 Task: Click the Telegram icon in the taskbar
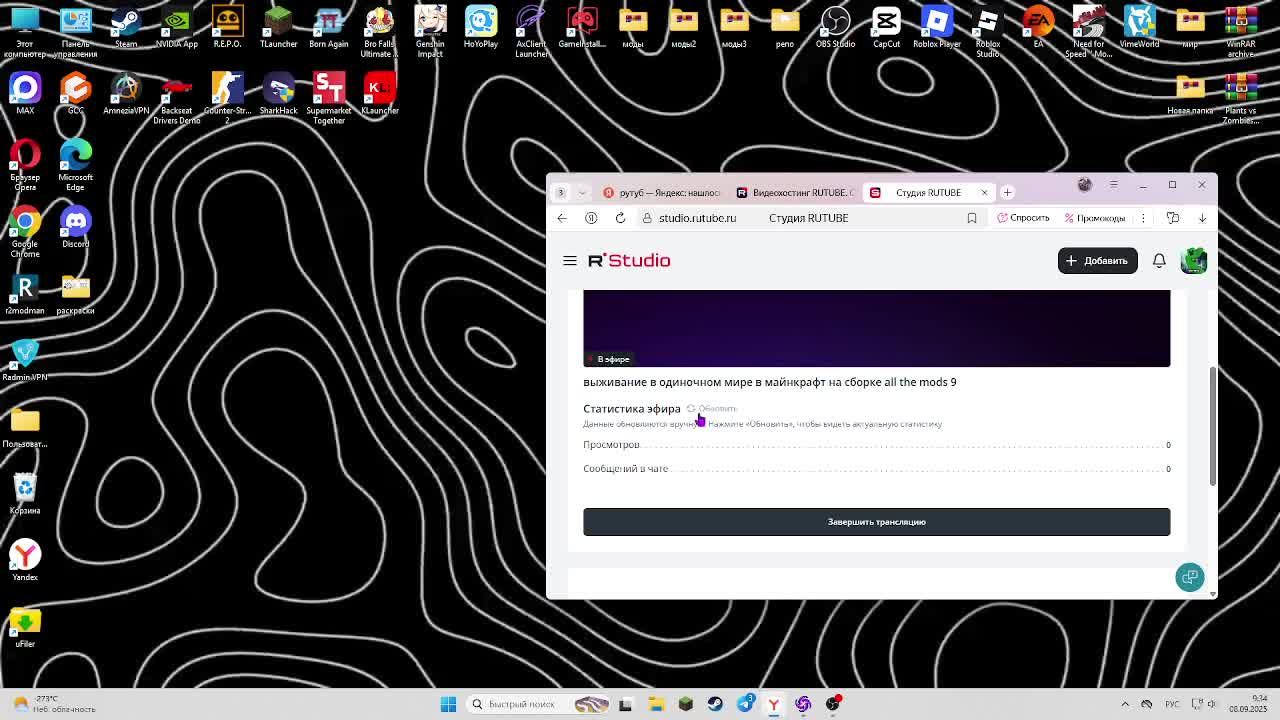(745, 704)
